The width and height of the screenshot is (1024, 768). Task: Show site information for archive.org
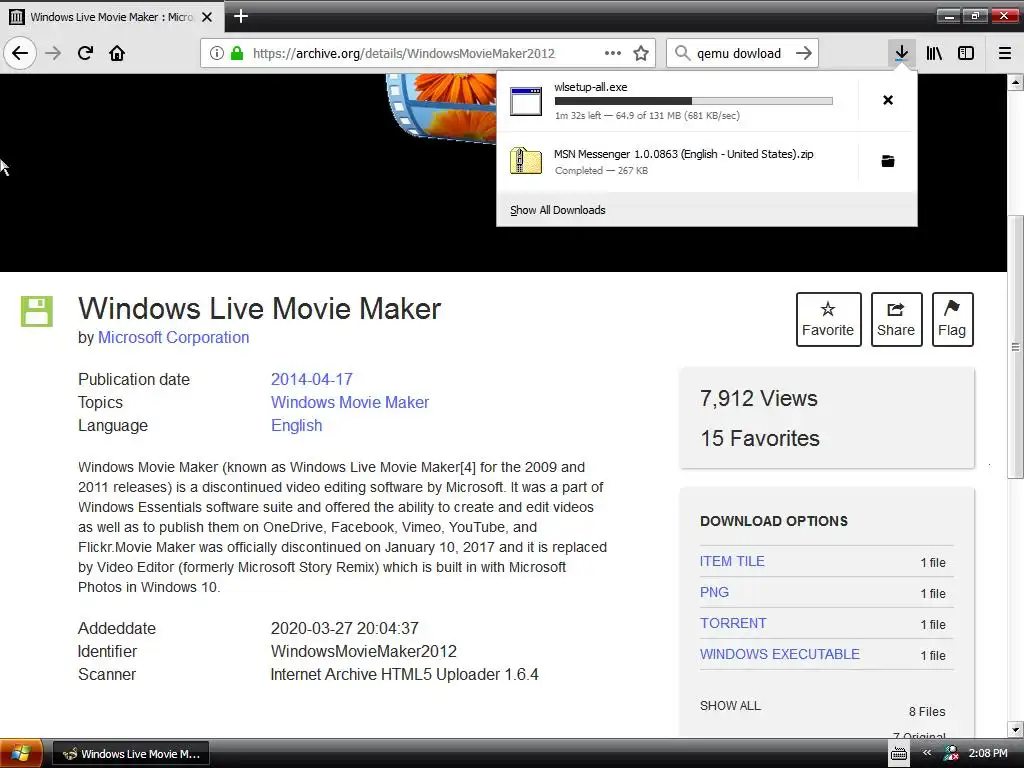(x=216, y=53)
